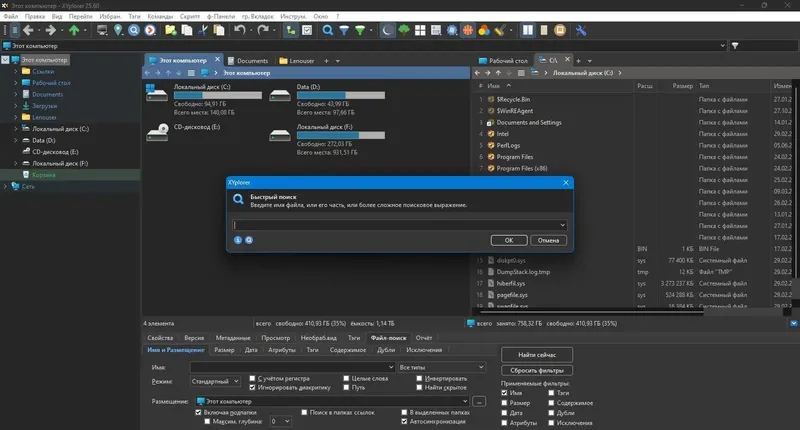Click the Cut scissors icon
The height and width of the screenshot is (430, 800).
pyautogui.click(x=203, y=31)
